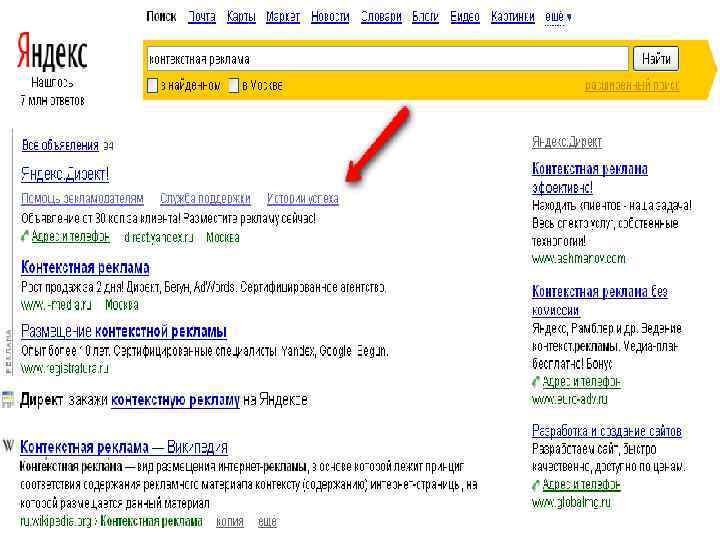Click phone icon above www.globalmg.ru
Viewport: 720px width, 540px height.
[x=536, y=484]
